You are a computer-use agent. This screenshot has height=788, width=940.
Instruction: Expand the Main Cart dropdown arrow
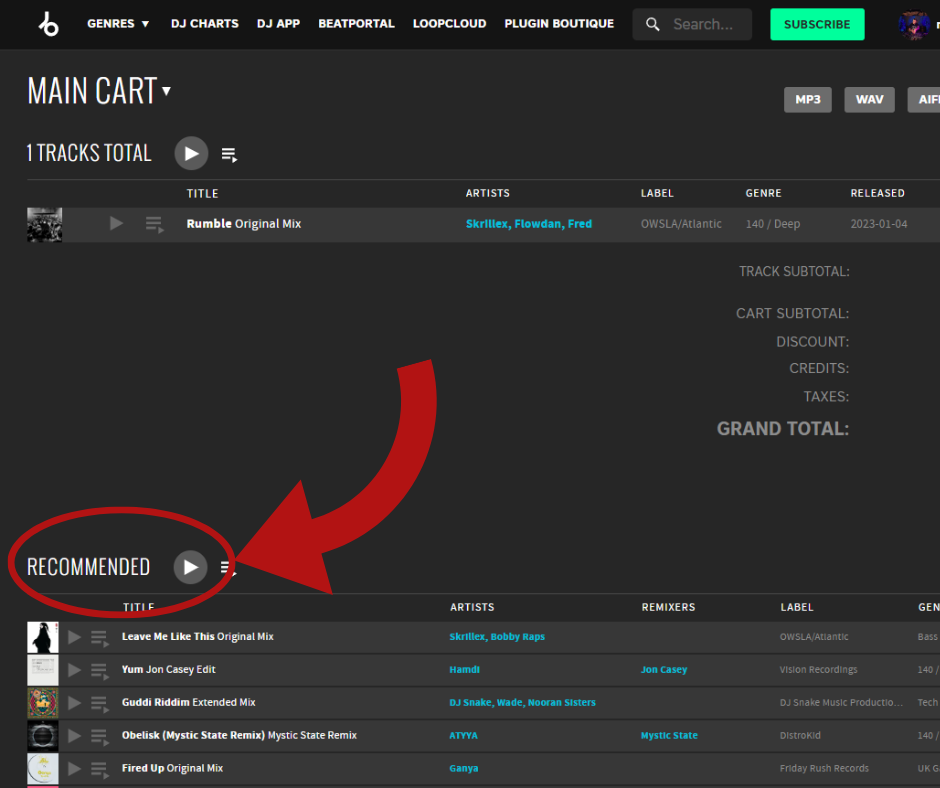pyautogui.click(x=167, y=91)
